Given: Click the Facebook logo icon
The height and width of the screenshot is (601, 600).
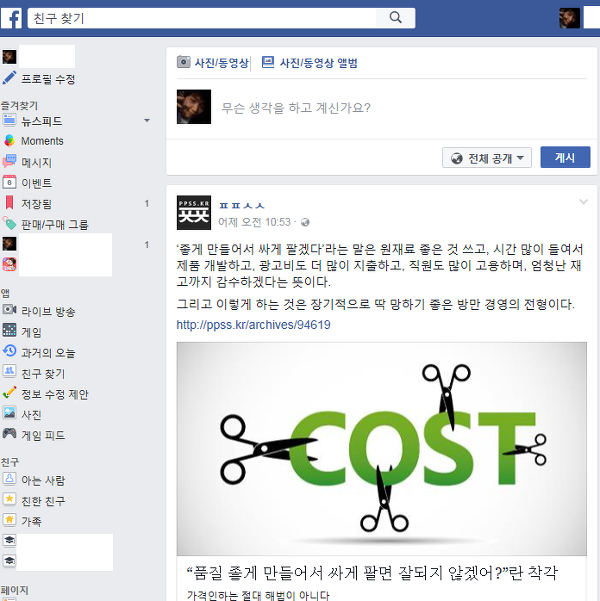Looking at the screenshot, I should coord(12,18).
